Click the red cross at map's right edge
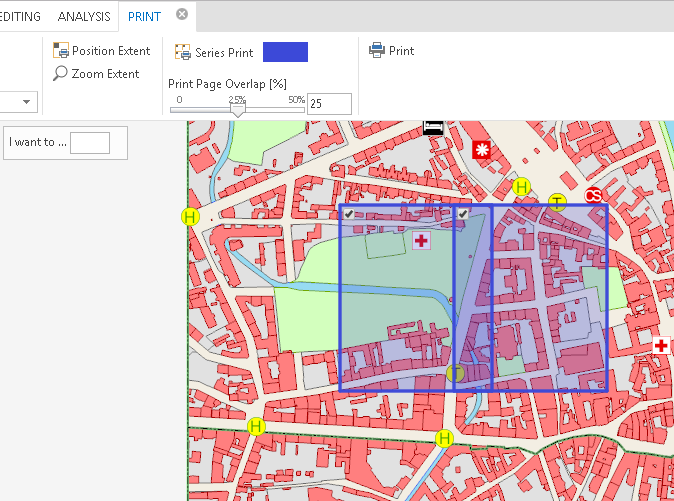 (x=661, y=345)
